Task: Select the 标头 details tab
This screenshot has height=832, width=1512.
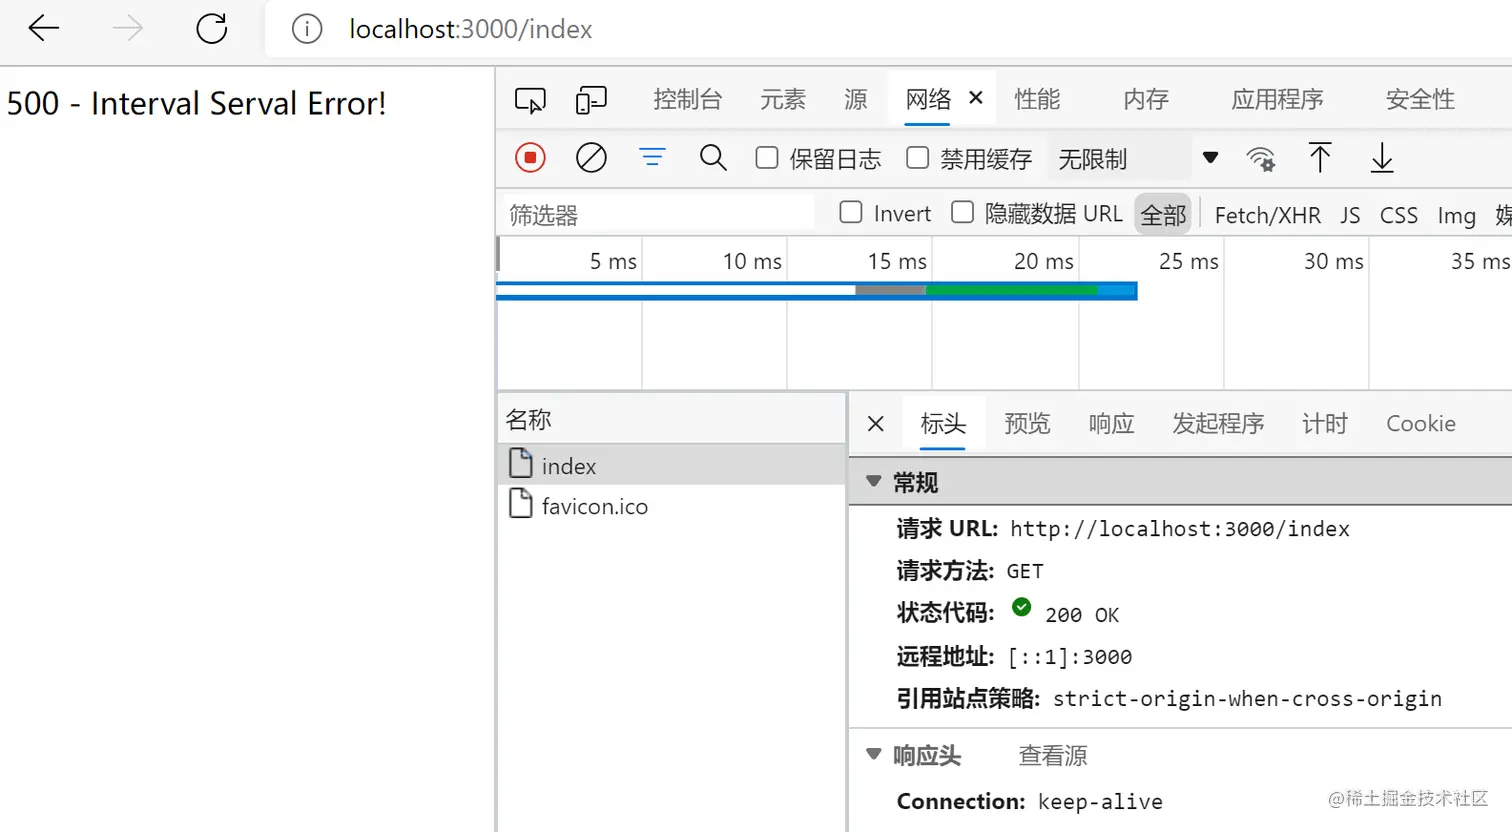Action: point(943,423)
